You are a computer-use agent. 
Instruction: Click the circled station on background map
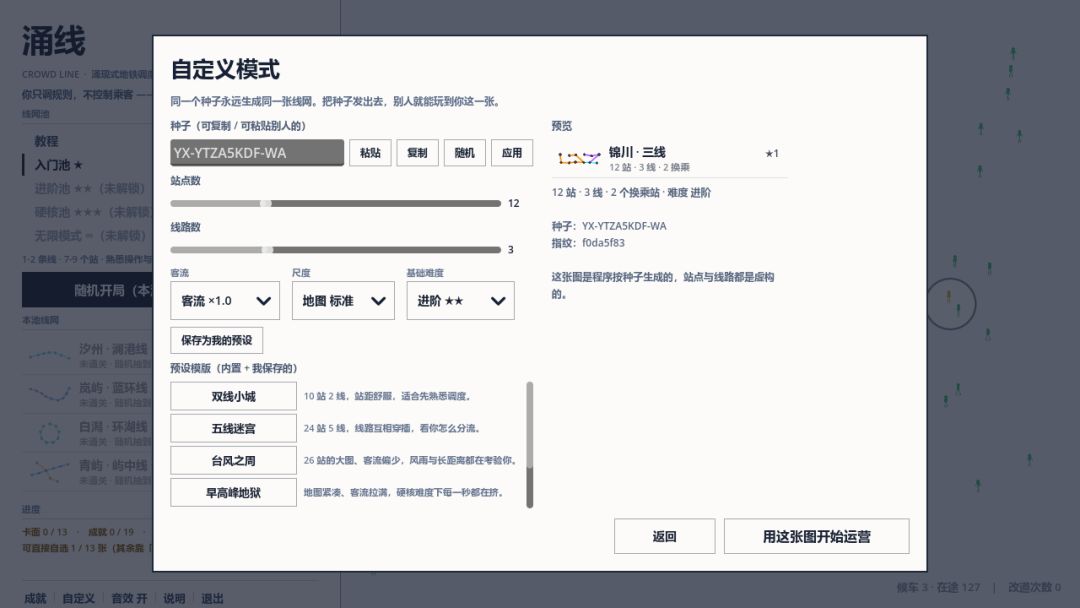click(x=951, y=304)
